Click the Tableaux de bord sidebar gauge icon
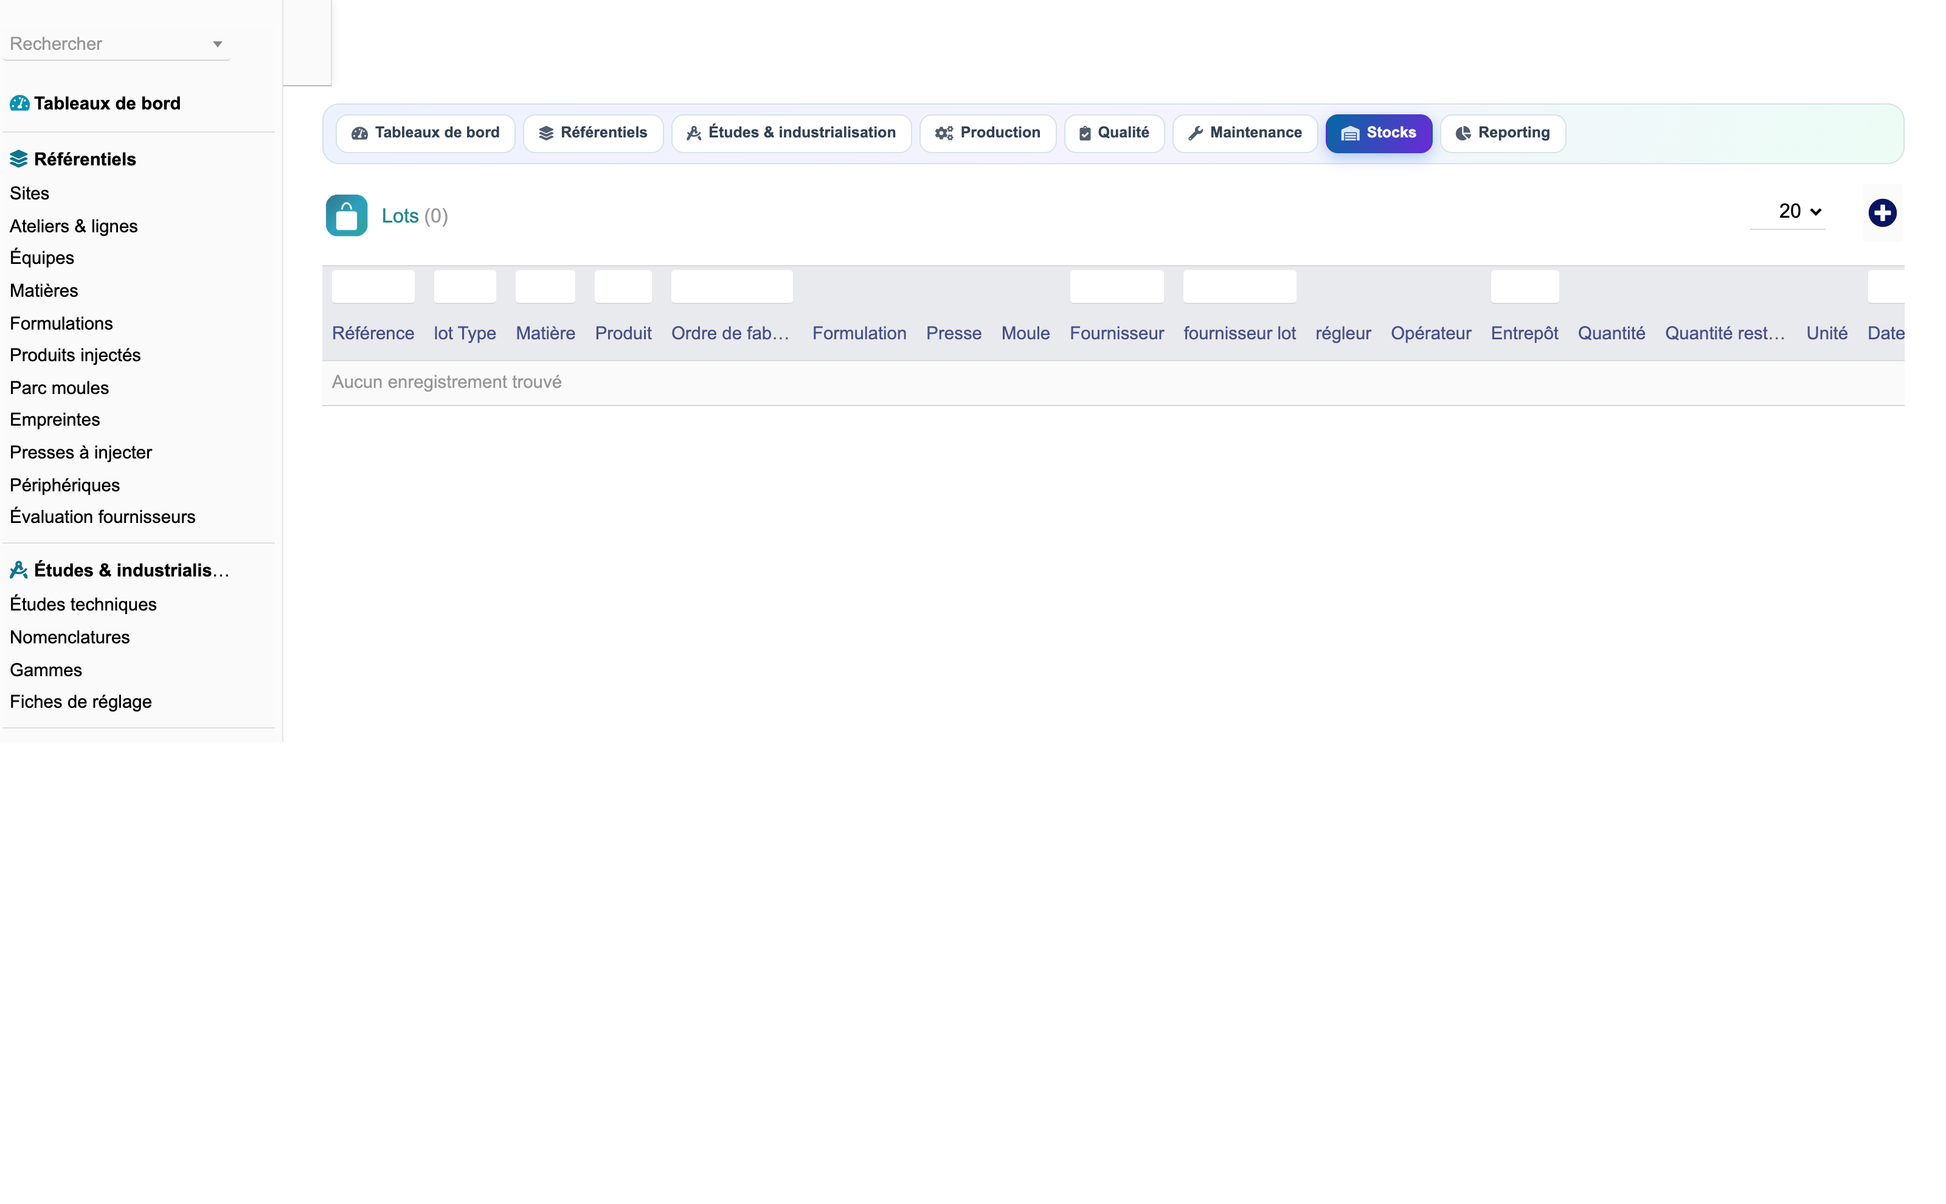 tap(19, 103)
